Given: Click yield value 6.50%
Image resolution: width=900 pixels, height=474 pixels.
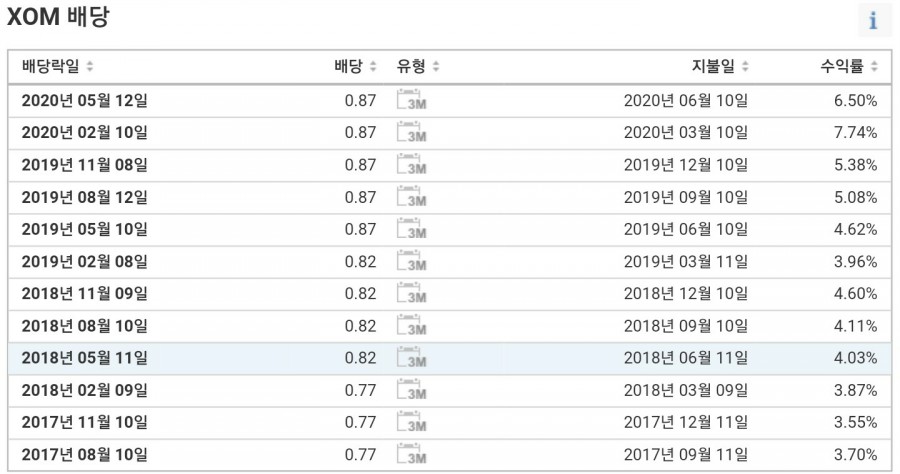Looking at the screenshot, I should [x=855, y=100].
